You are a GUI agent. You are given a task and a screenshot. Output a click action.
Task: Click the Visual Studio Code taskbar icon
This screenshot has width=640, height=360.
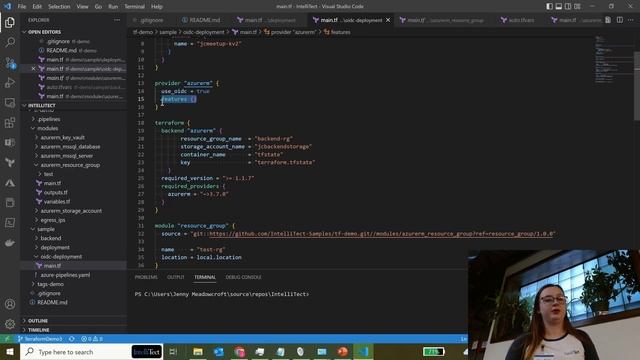tap(363, 351)
